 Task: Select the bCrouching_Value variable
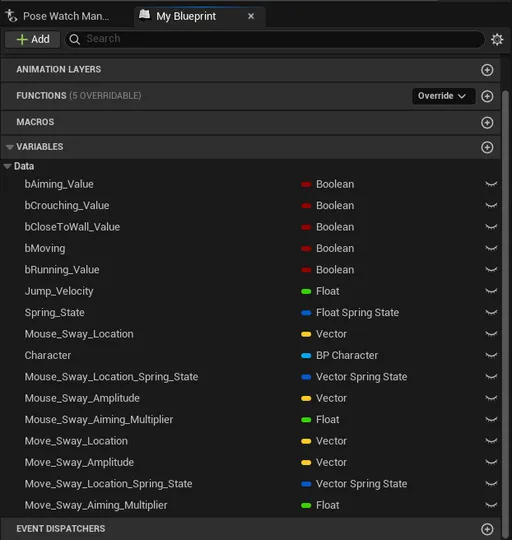tap(67, 206)
